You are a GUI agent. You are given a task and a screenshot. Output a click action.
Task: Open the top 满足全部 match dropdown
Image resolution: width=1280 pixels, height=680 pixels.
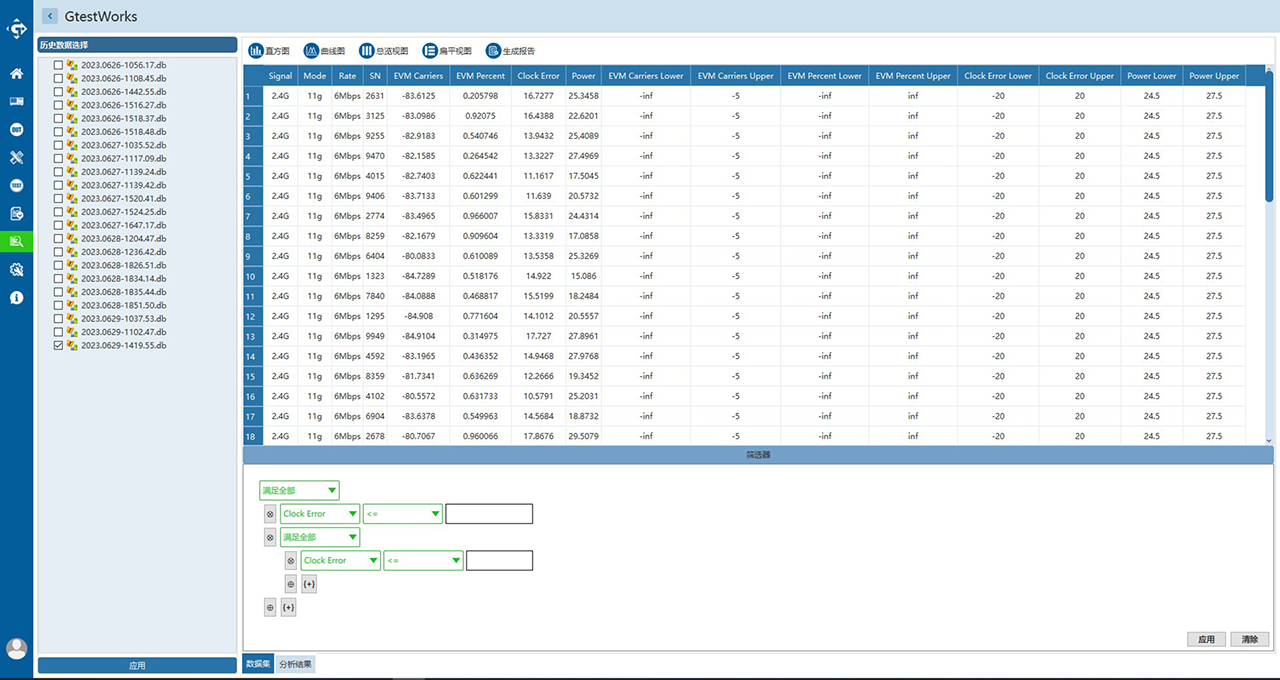click(x=299, y=490)
